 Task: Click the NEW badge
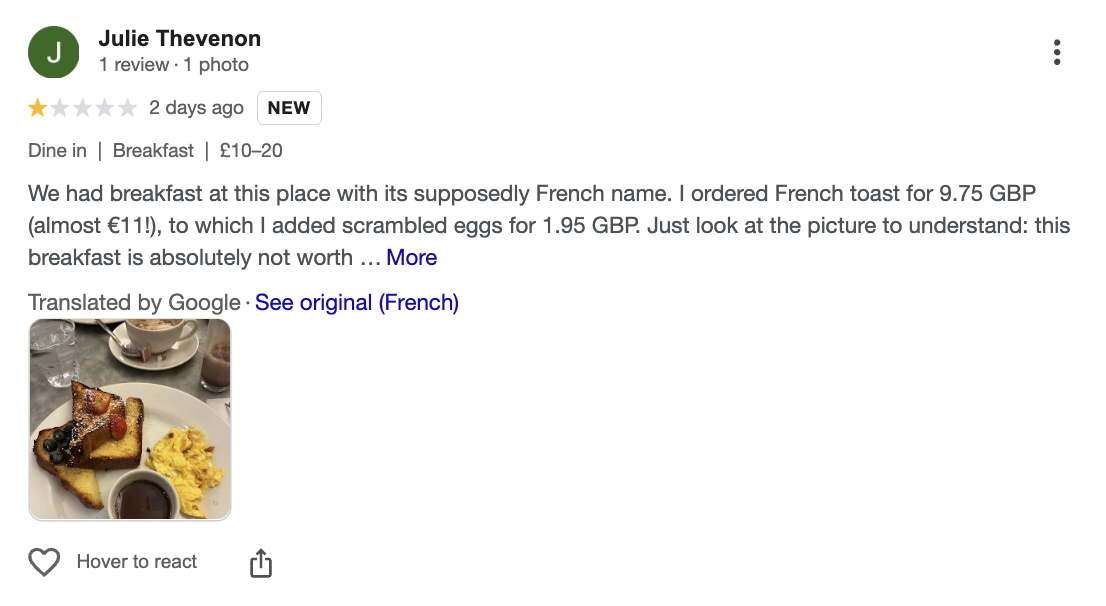point(289,108)
